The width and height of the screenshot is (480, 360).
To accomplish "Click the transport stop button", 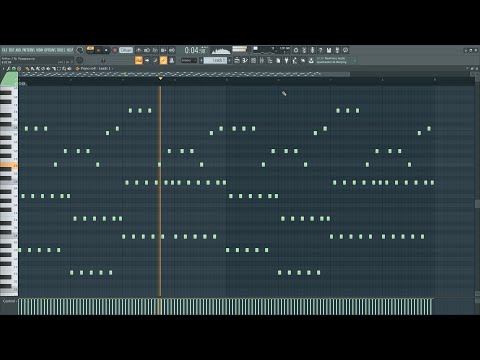I will pyautogui.click(x=106, y=50).
